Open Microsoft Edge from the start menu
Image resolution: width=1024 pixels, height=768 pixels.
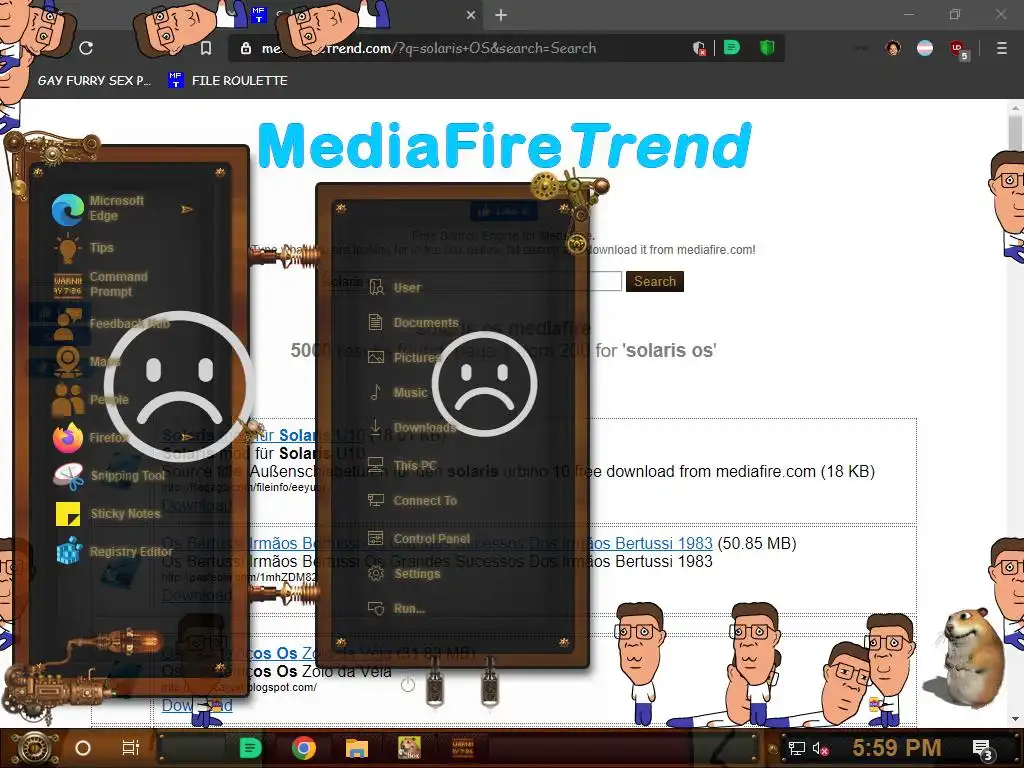tap(98, 209)
